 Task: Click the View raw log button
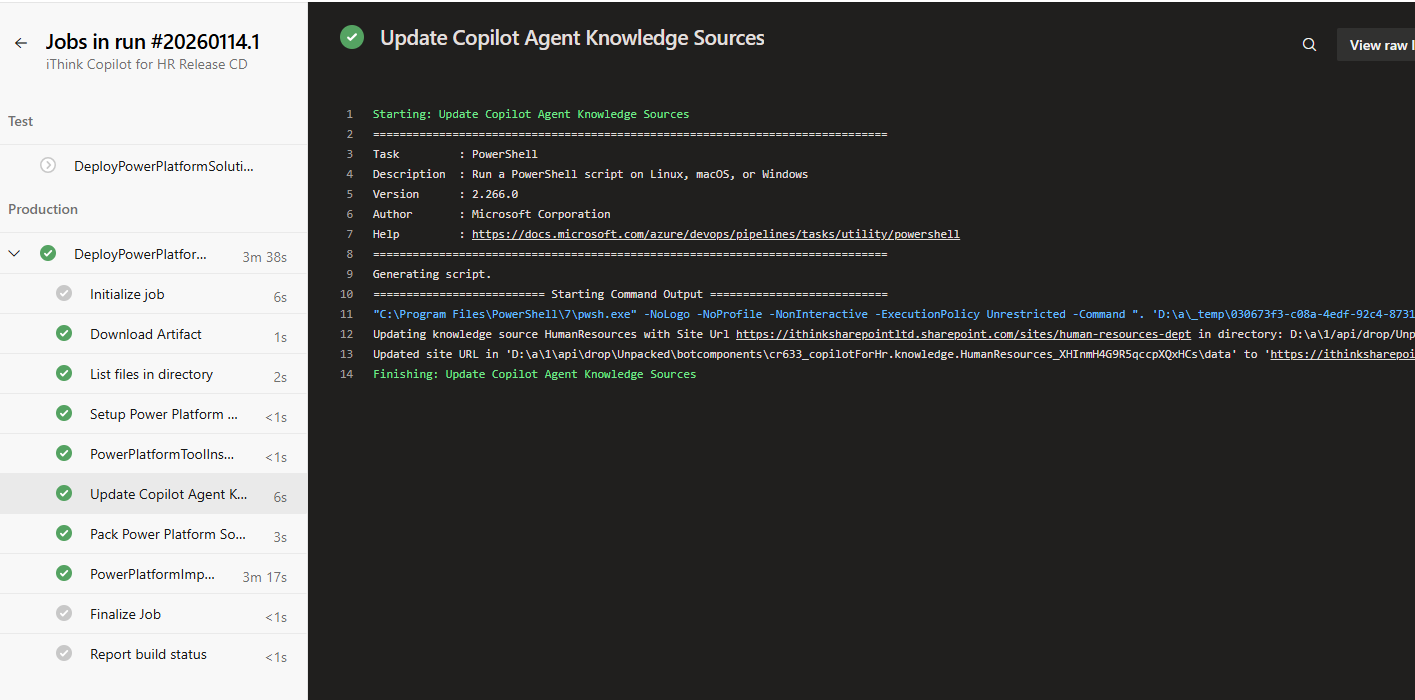1380,45
